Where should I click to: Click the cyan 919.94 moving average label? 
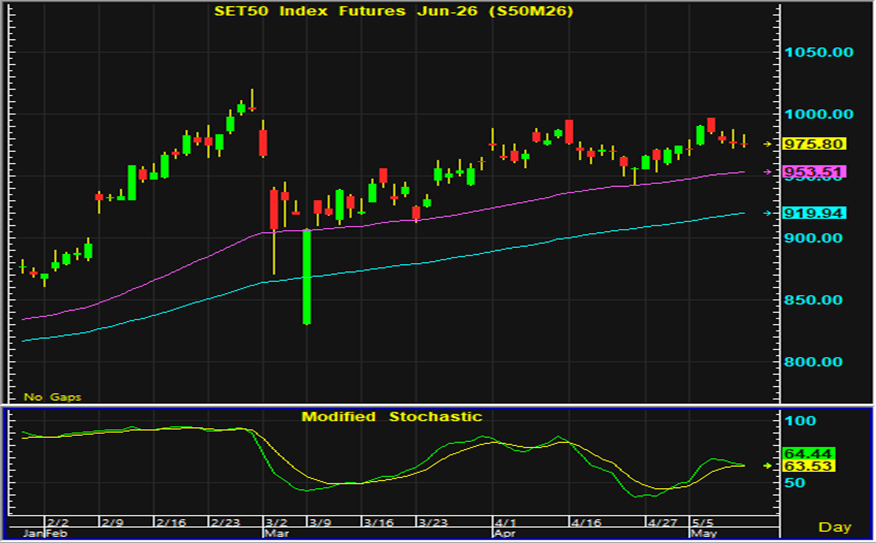click(813, 213)
